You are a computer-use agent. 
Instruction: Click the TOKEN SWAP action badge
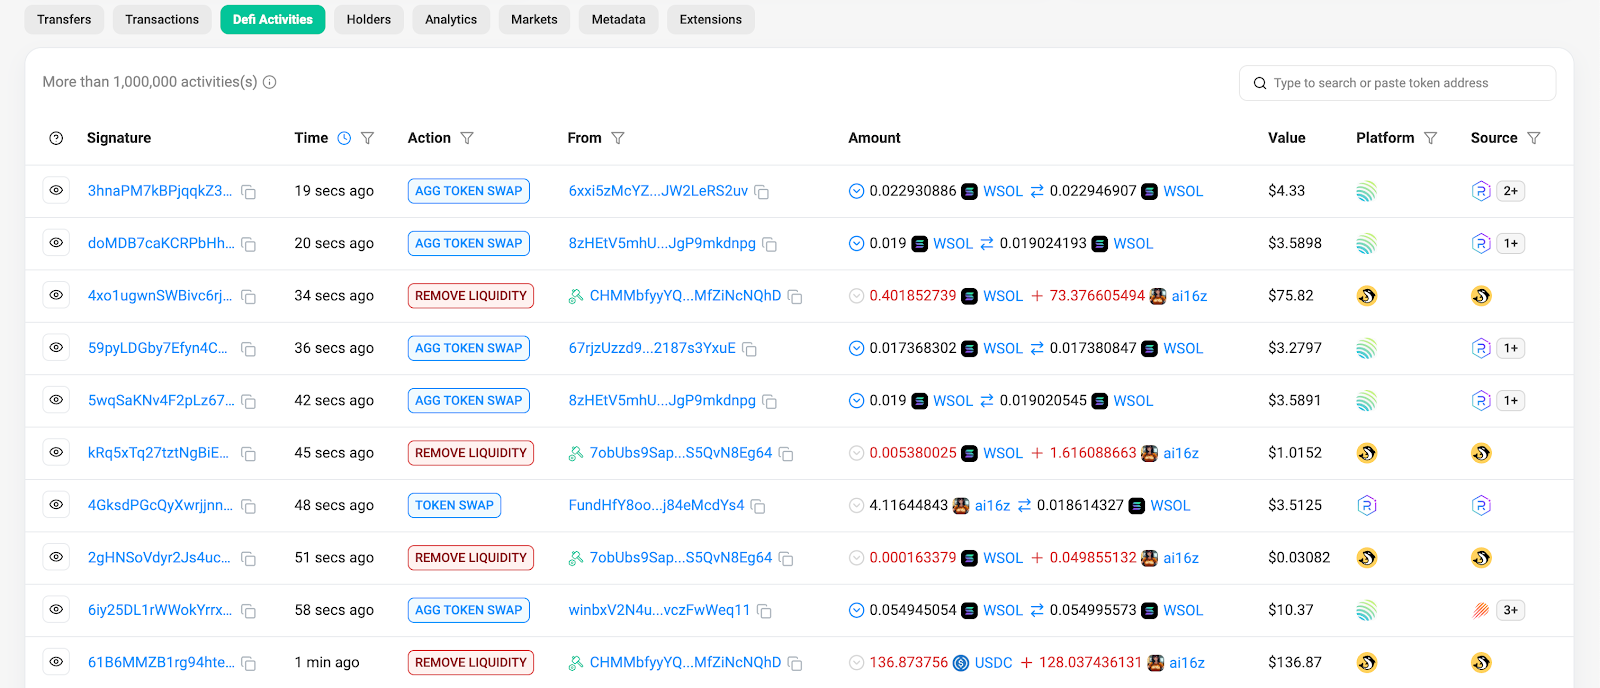click(455, 505)
